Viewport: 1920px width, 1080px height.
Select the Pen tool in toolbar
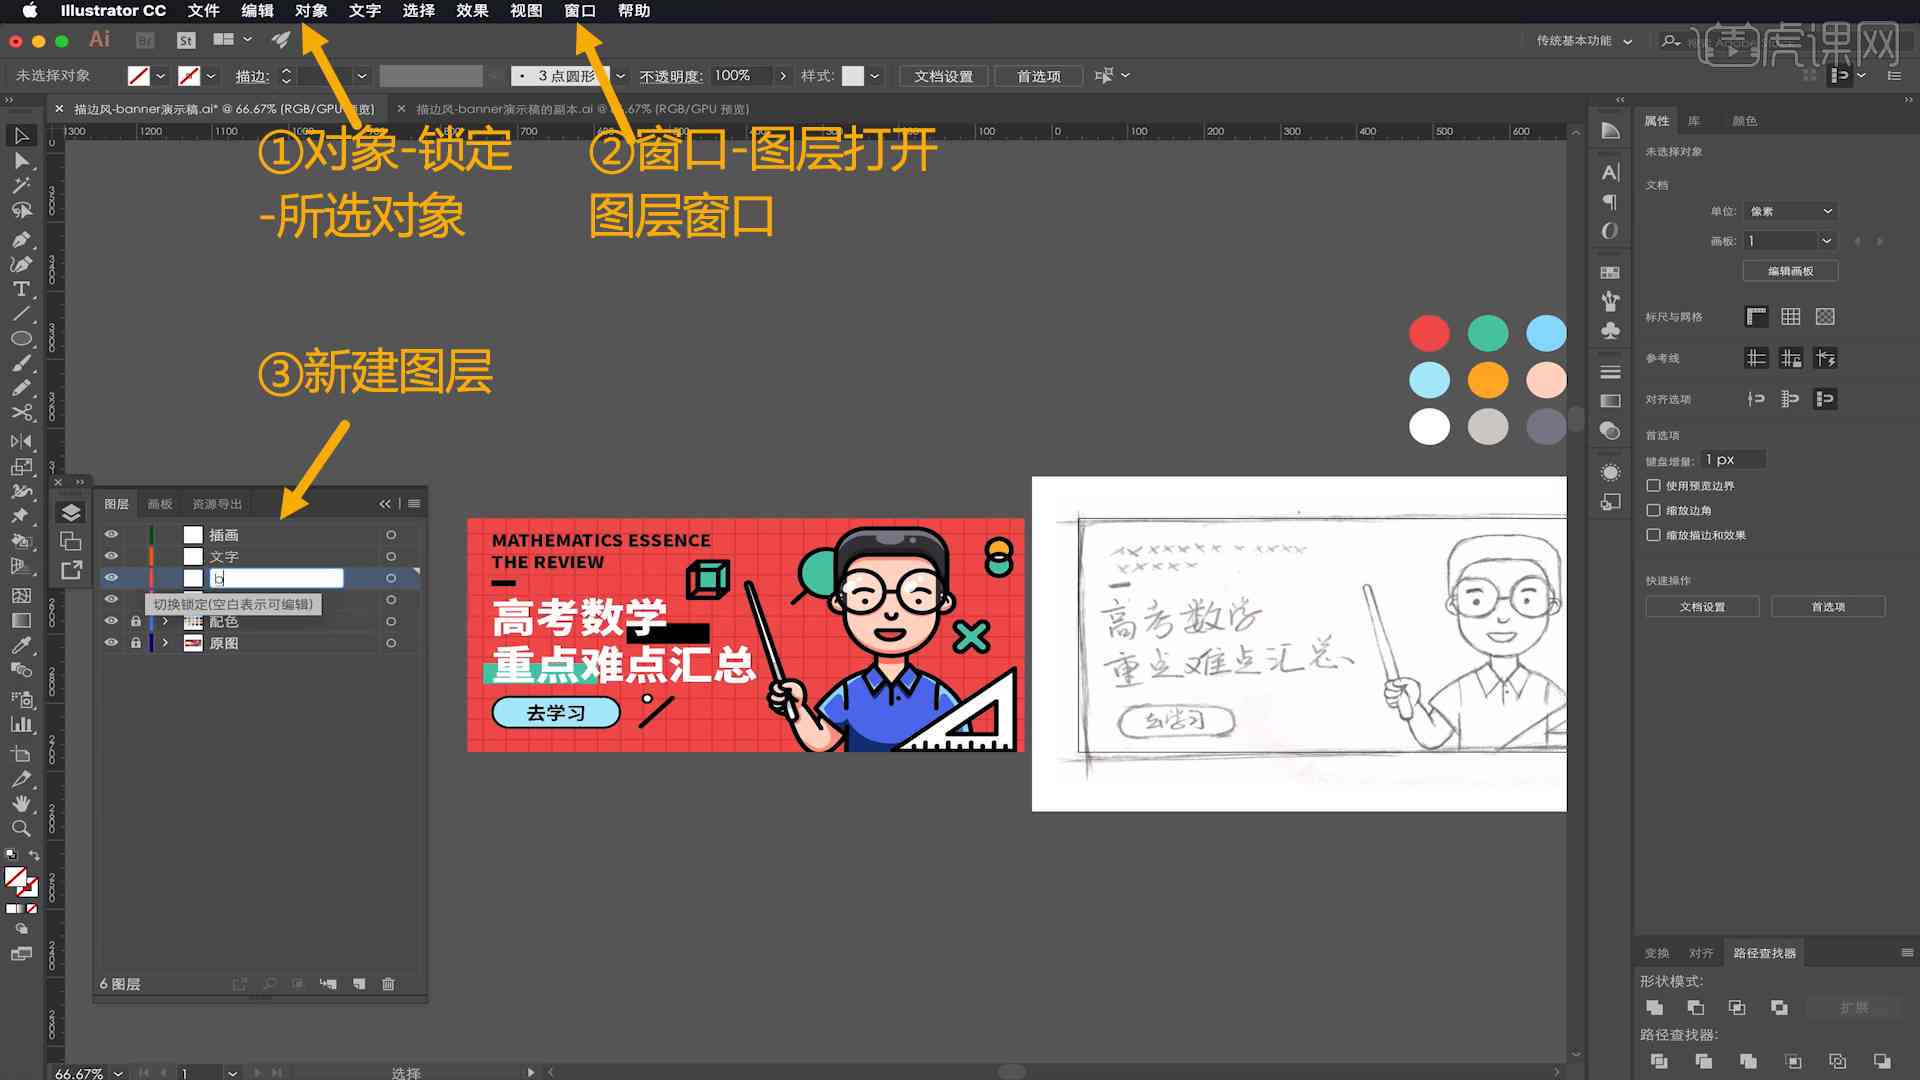click(x=20, y=236)
